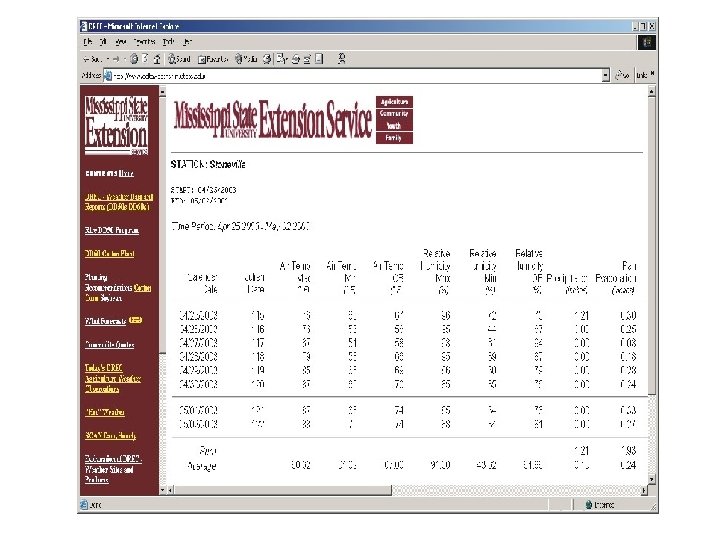
Task: Open the Help menu
Action: pyautogui.click(x=187, y=42)
